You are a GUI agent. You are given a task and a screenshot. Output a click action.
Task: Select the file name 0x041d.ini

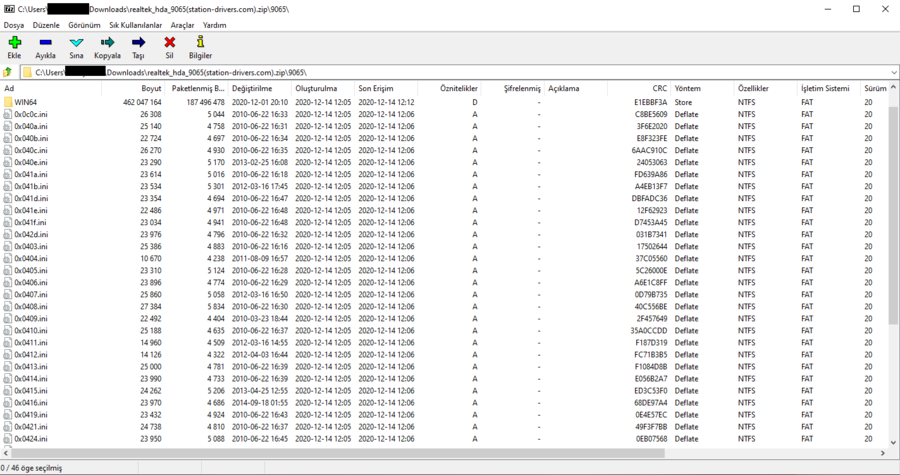coord(32,198)
